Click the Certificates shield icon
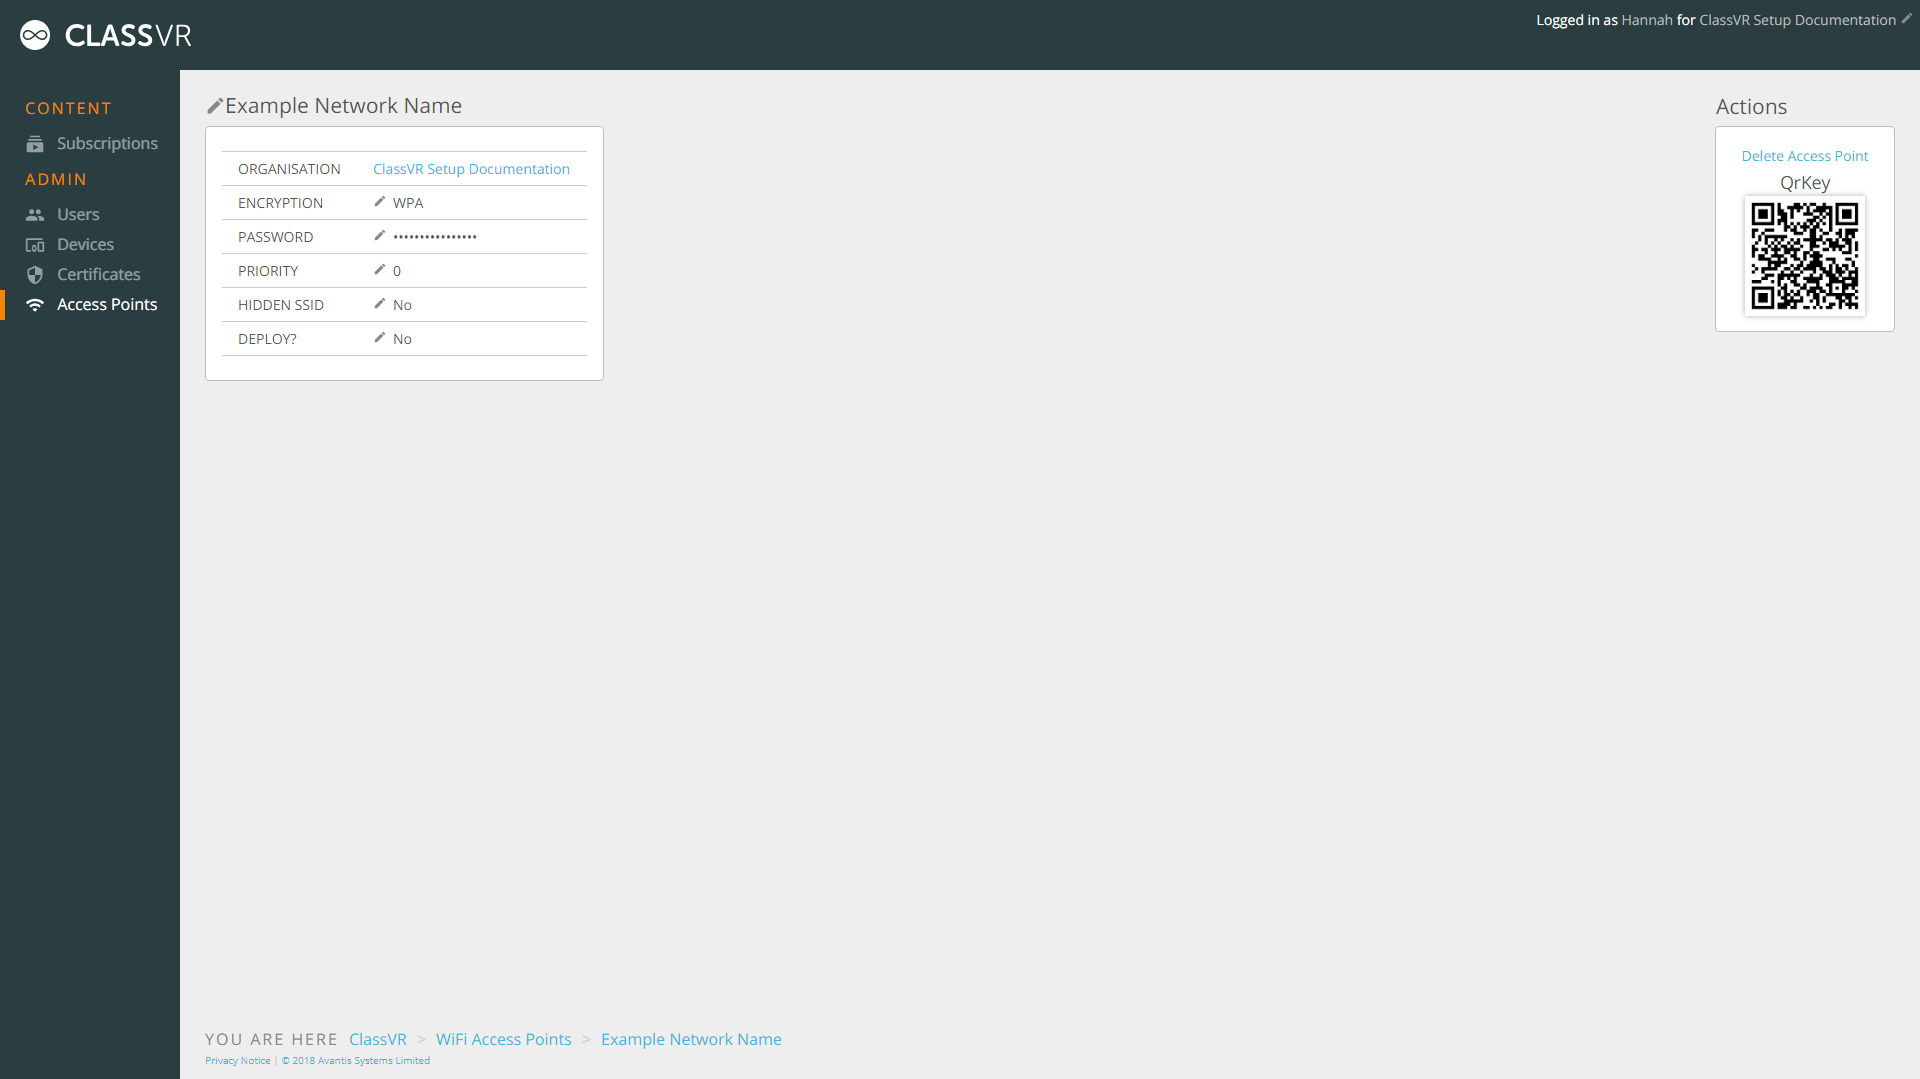This screenshot has height=1079, width=1920. [35, 275]
